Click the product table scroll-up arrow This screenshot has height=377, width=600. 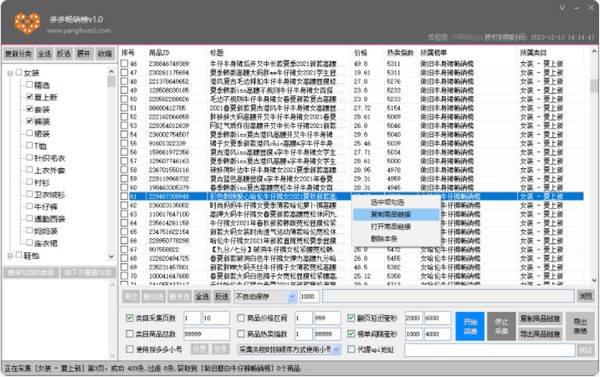point(594,51)
